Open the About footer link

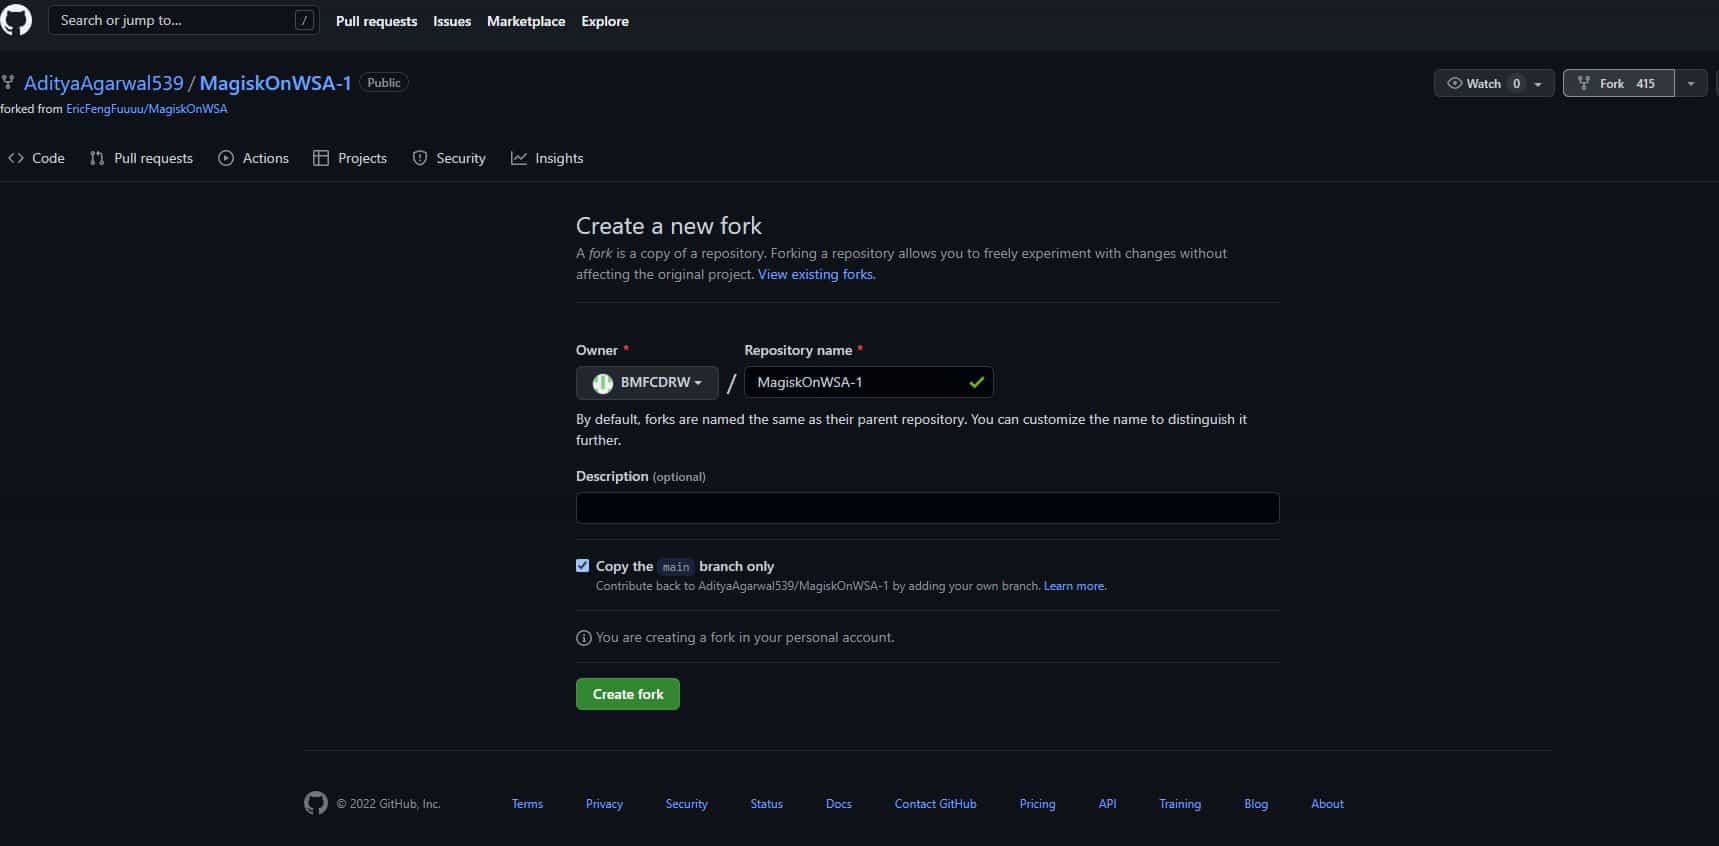click(x=1327, y=804)
